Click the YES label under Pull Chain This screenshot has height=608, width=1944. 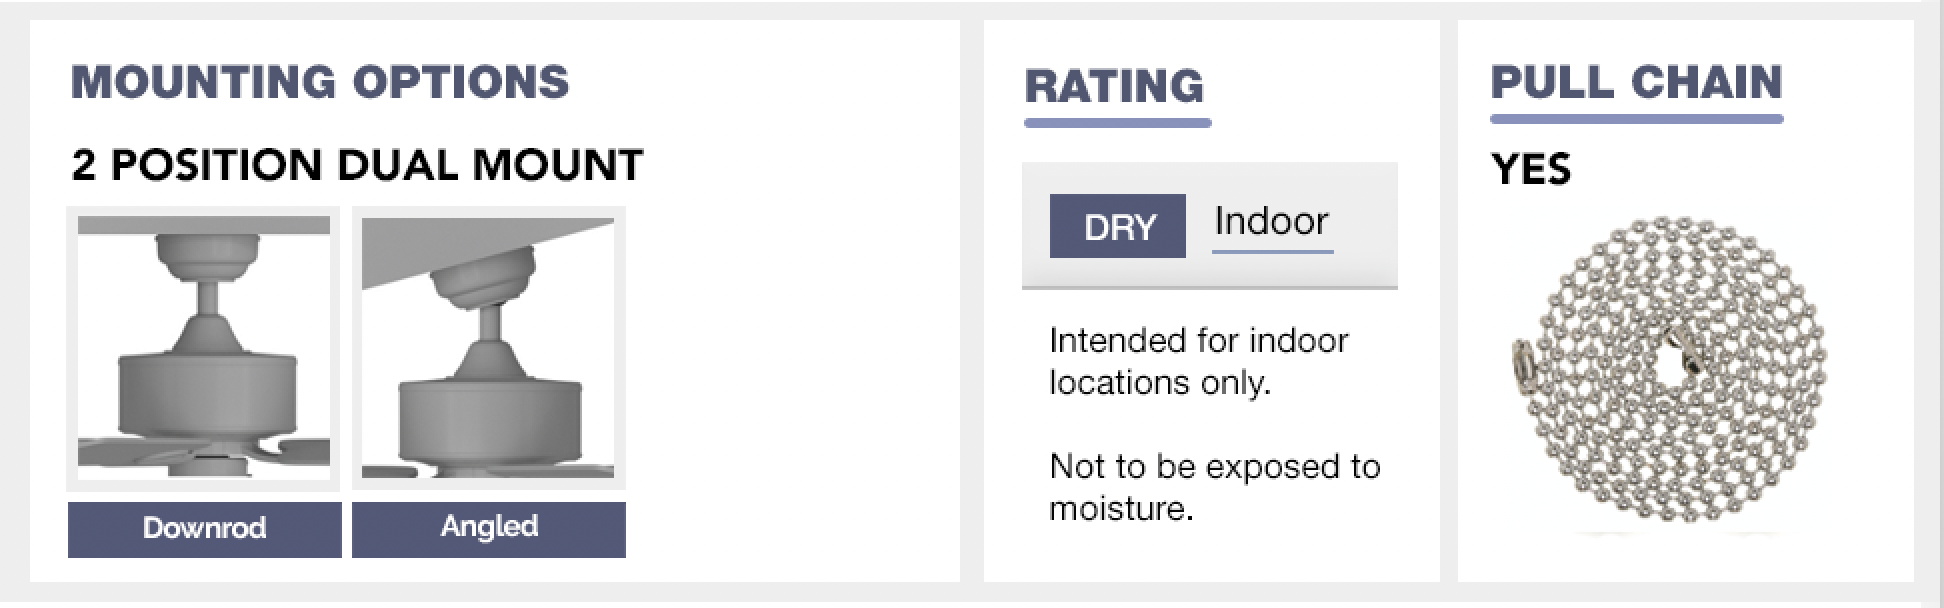click(x=1531, y=169)
